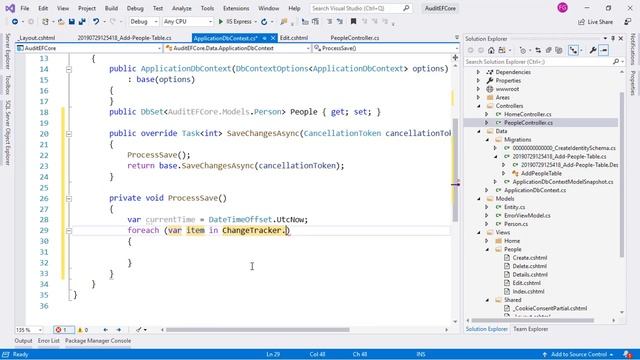Open the user account avatar
Screen dimensions: 640x360
[x=562, y=8]
